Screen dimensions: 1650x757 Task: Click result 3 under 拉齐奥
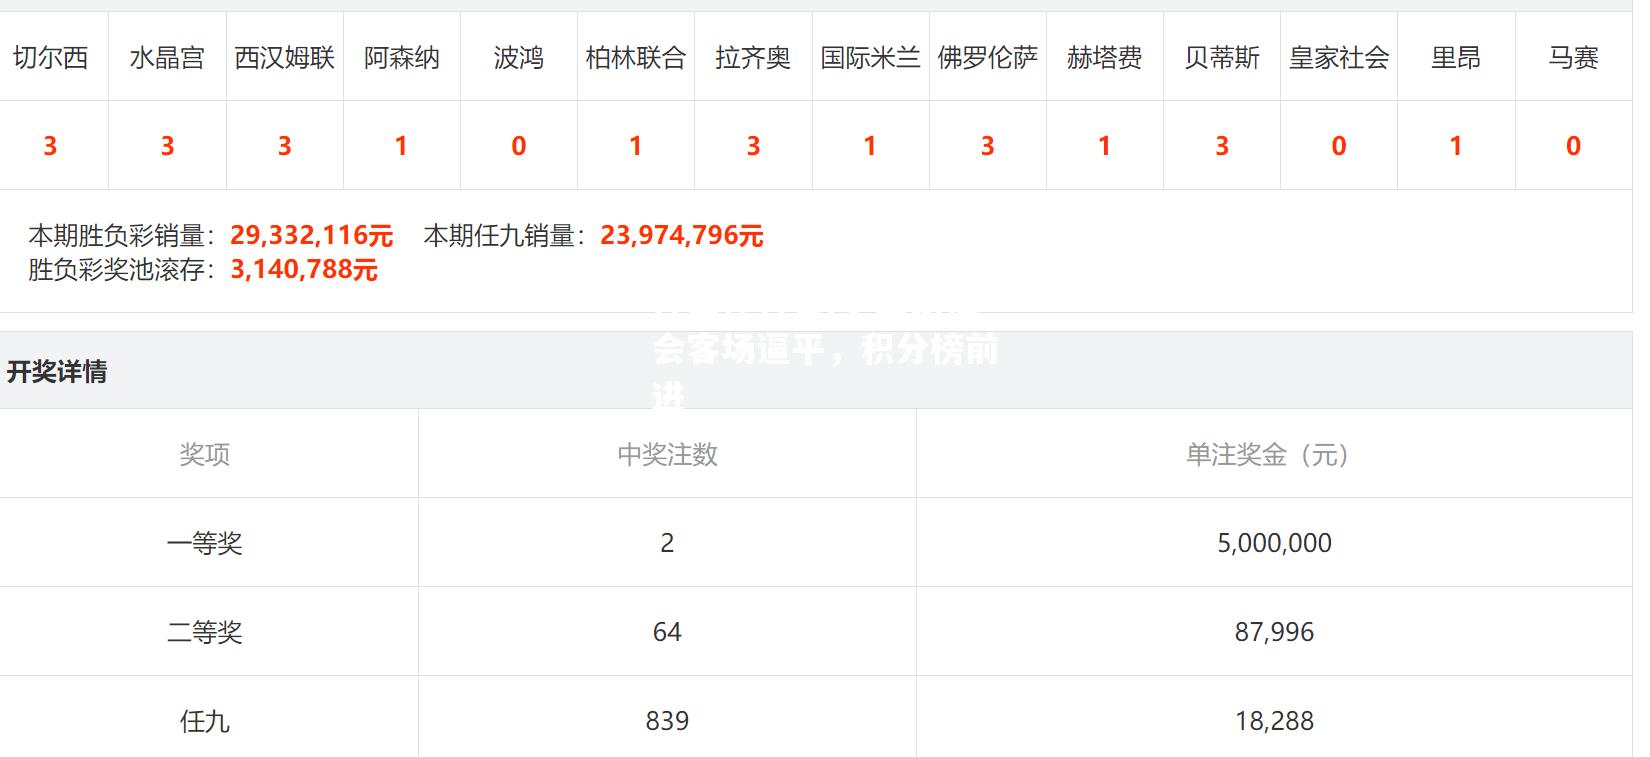coord(753,146)
